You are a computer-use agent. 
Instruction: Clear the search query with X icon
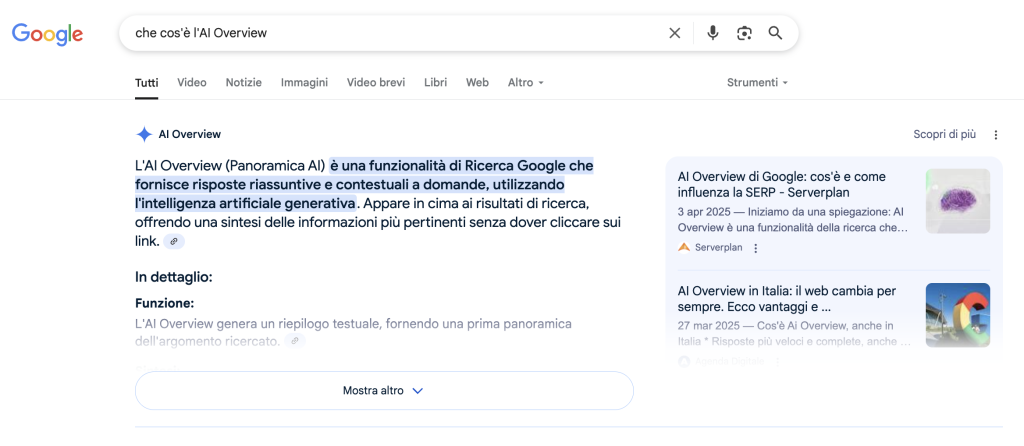[675, 33]
